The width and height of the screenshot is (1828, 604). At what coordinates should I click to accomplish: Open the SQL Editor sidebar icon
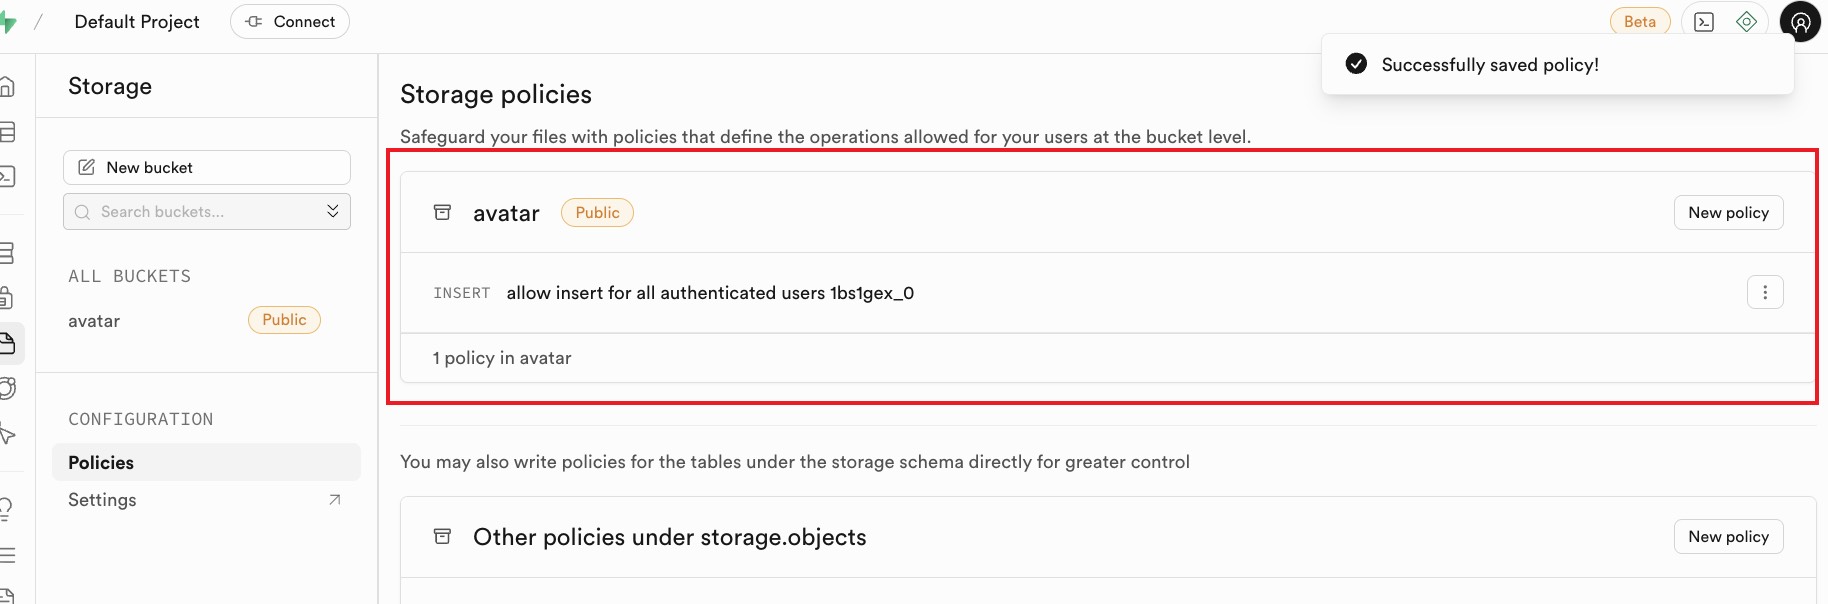7,177
